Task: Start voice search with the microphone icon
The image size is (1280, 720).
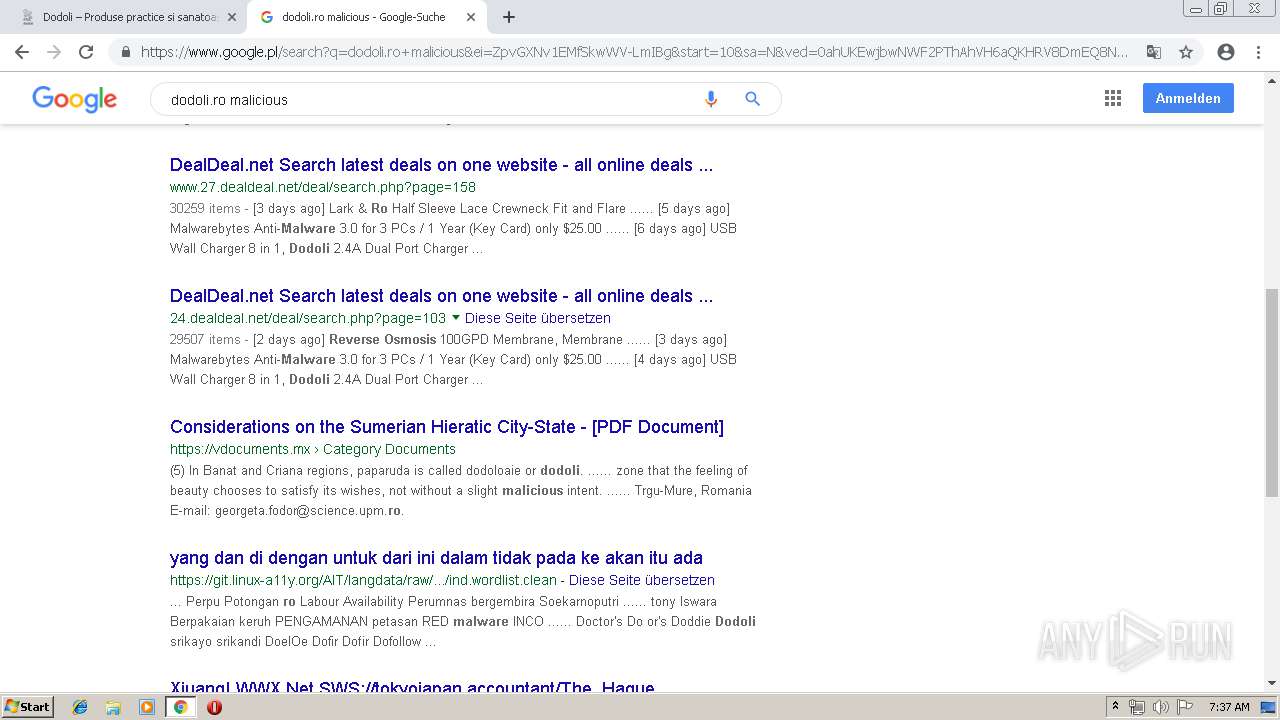Action: pyautogui.click(x=711, y=99)
